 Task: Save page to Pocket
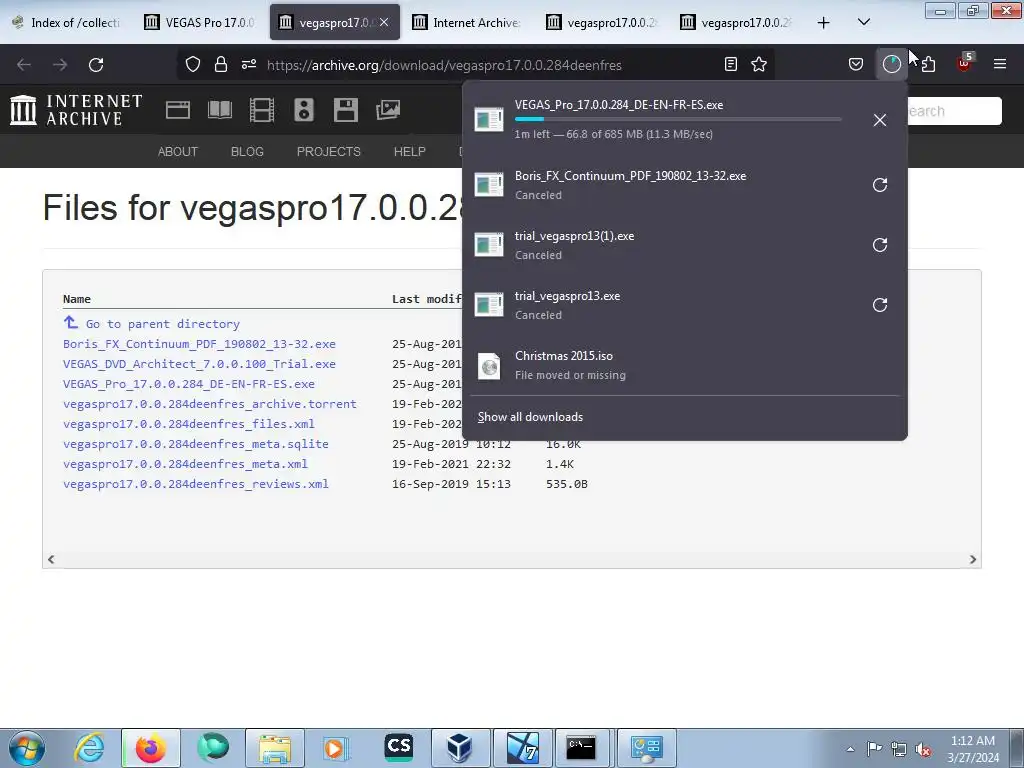point(856,64)
